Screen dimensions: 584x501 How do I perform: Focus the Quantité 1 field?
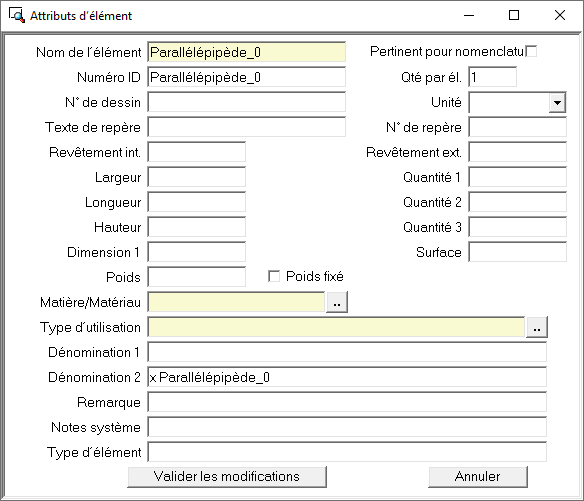(517, 177)
